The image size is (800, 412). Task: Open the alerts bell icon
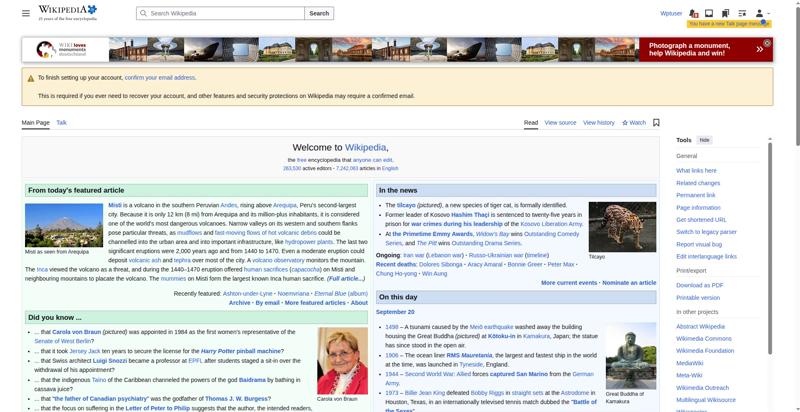pos(693,13)
